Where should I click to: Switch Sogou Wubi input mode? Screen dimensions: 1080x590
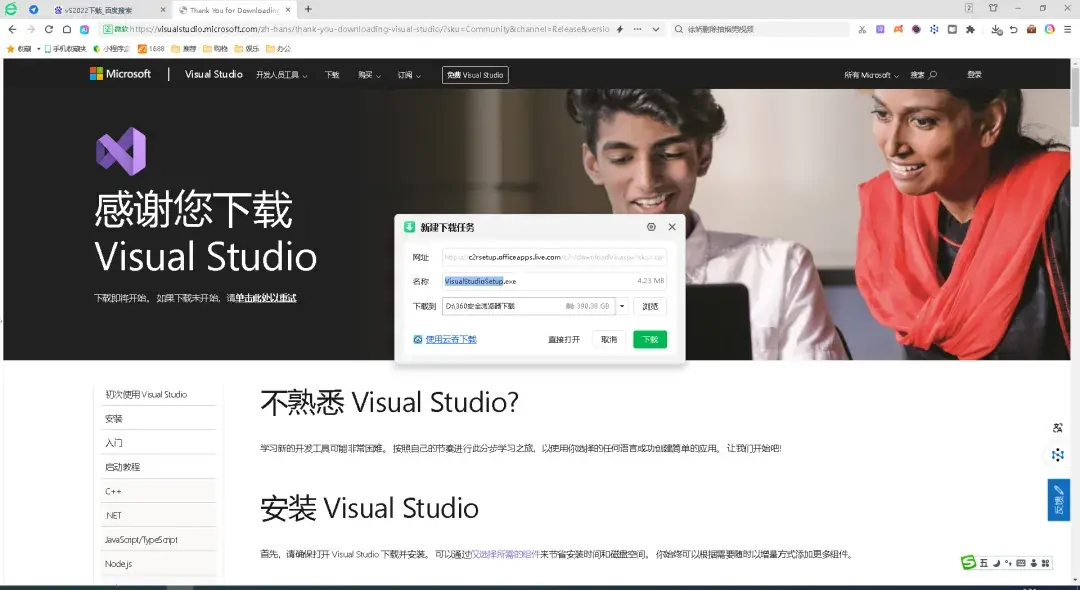(x=984, y=562)
